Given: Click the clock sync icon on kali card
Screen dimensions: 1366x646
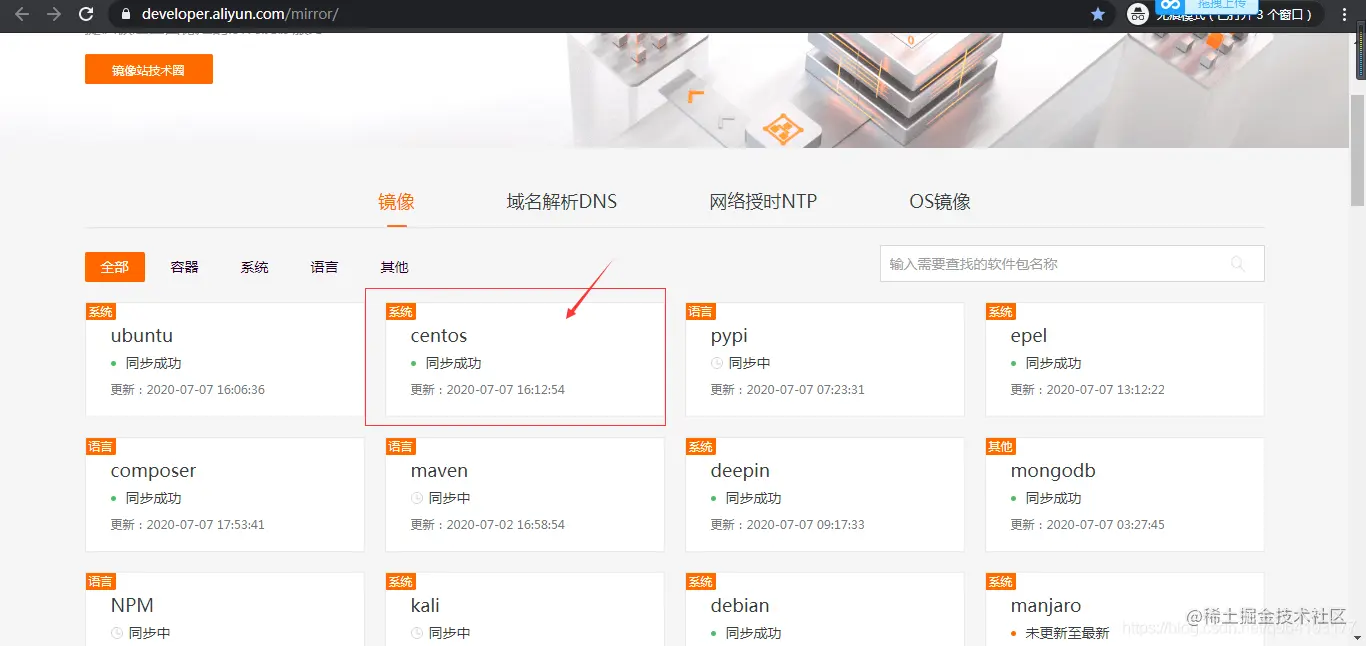Looking at the screenshot, I should point(416,633).
